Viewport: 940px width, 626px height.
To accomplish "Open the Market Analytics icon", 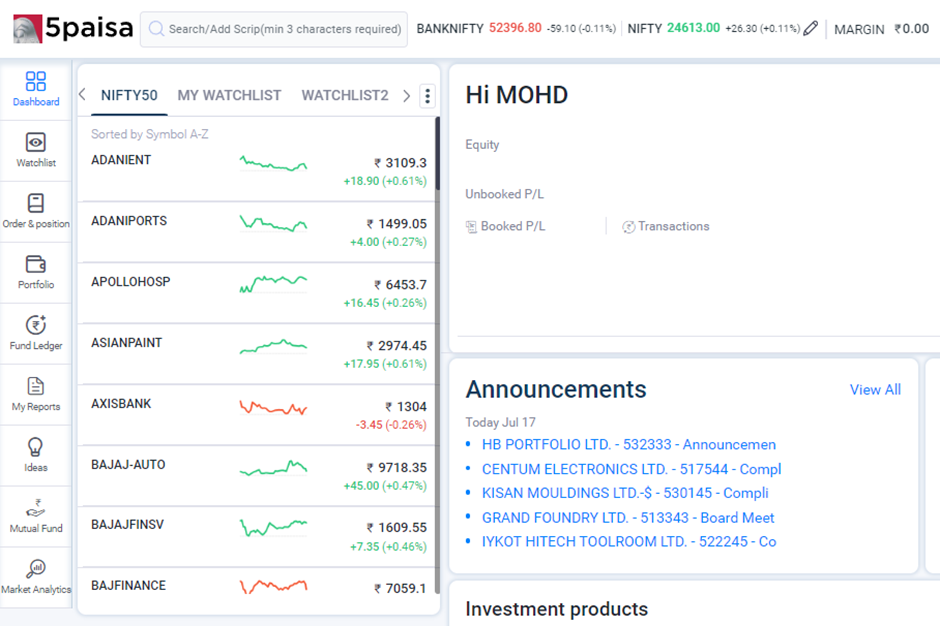I will point(36,568).
